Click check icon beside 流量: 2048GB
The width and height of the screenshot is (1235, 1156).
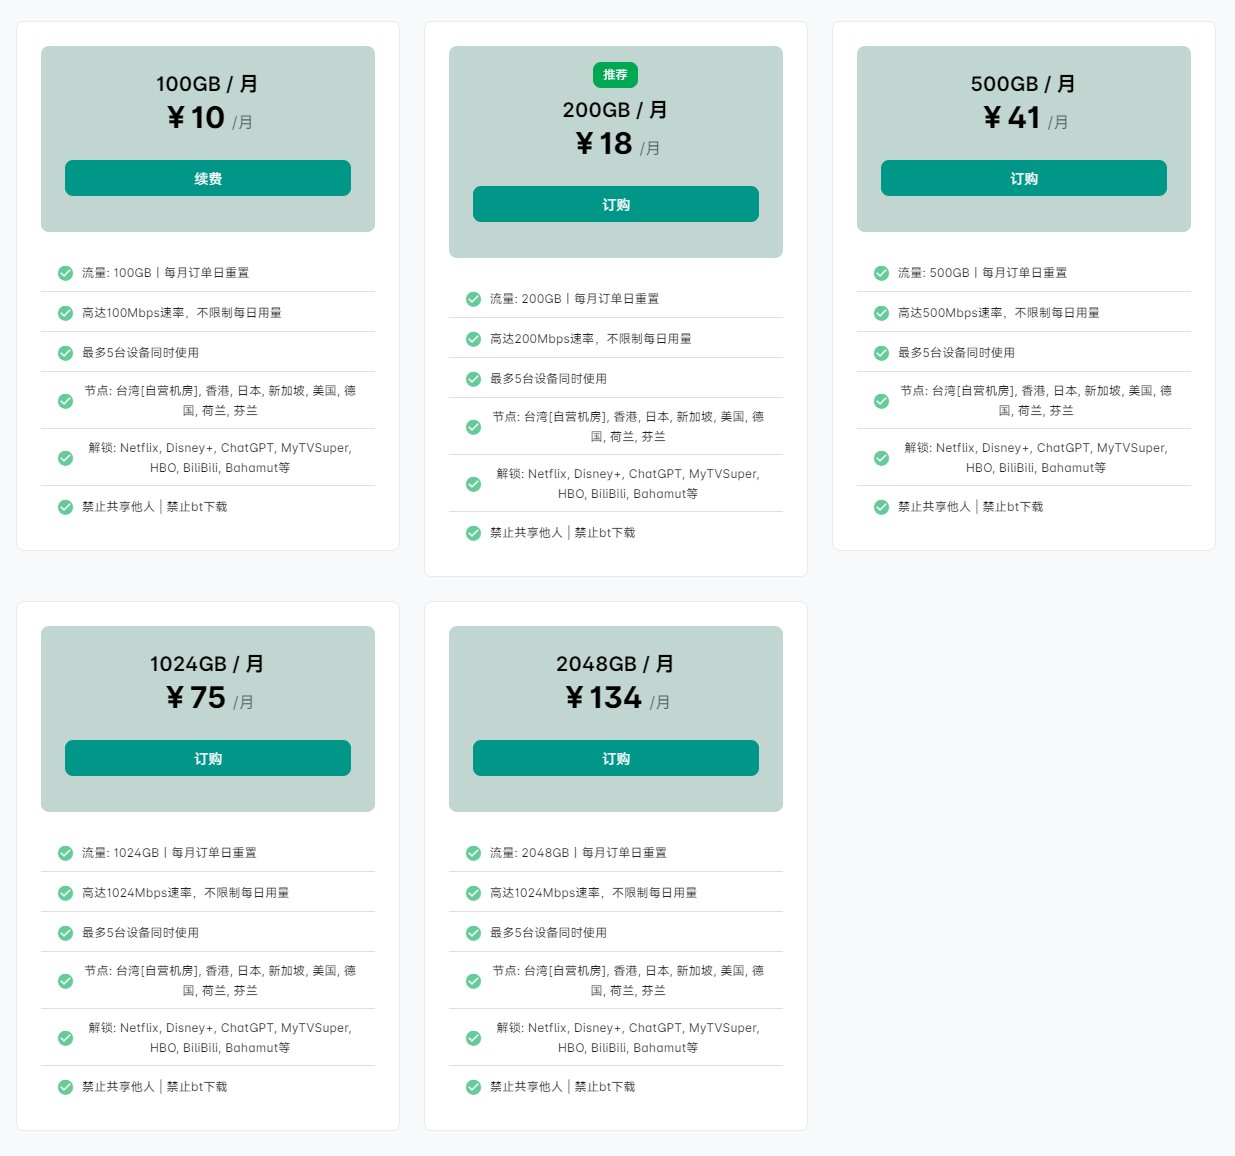(x=473, y=853)
